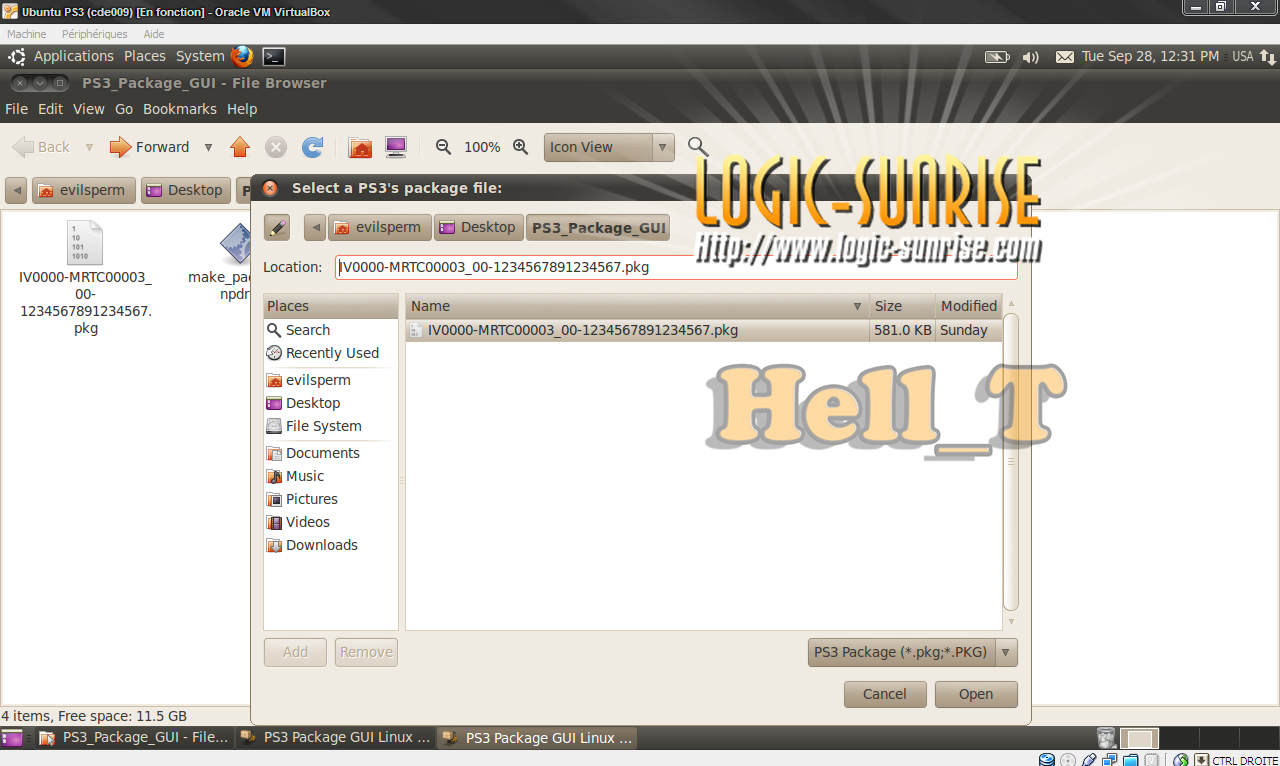Image resolution: width=1280 pixels, height=766 pixels.
Task: Open the Places panel menu
Action: point(145,56)
